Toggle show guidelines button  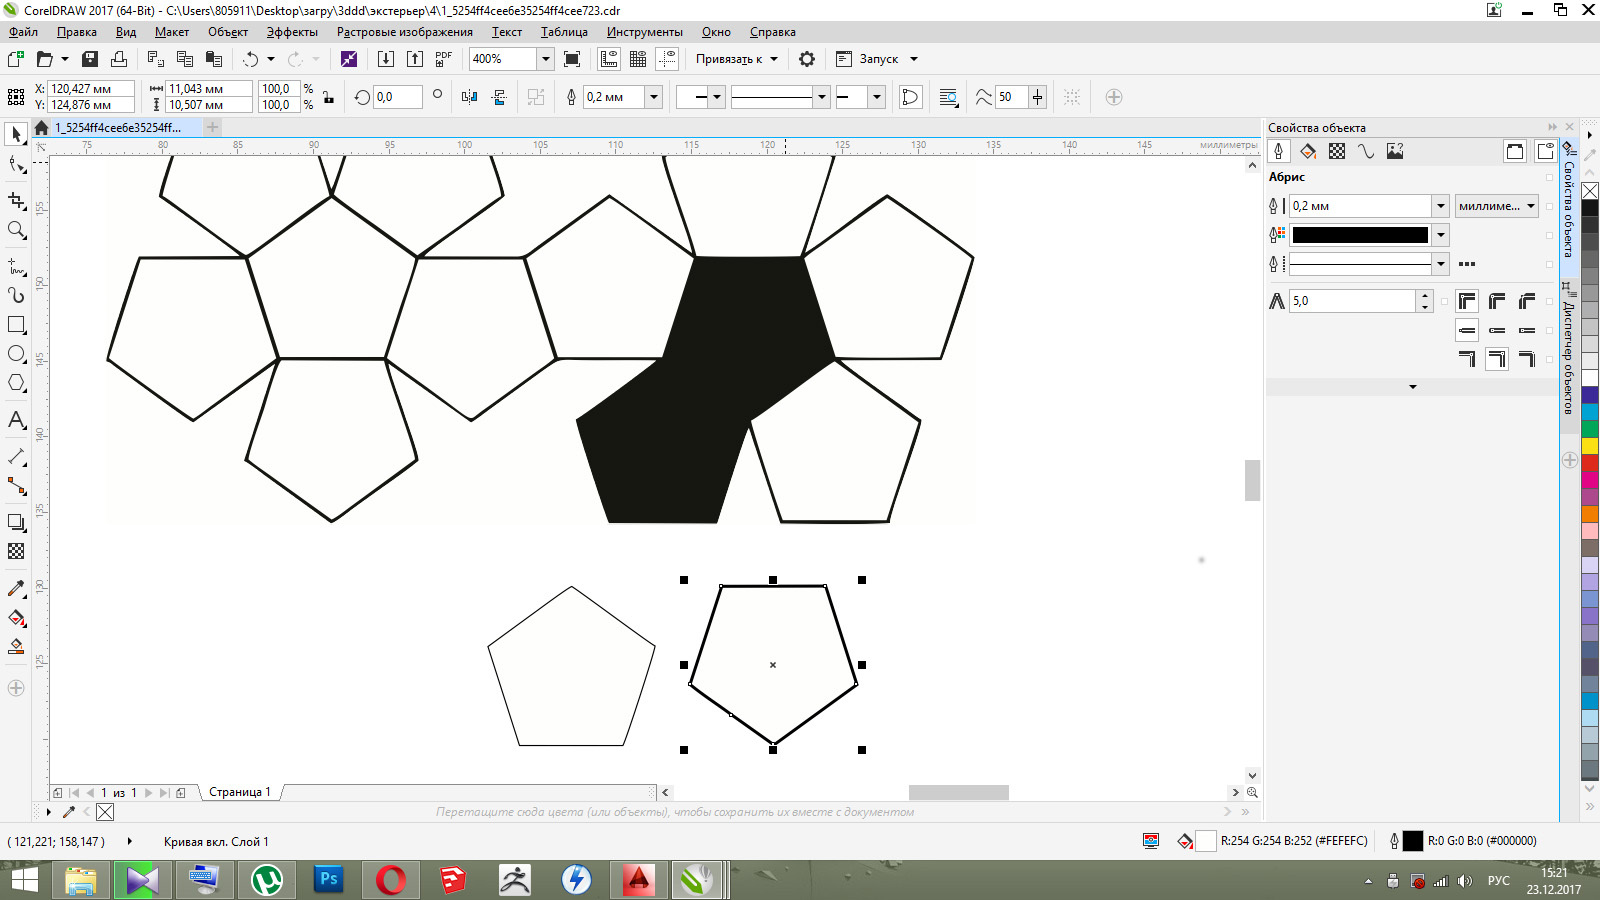tap(667, 59)
